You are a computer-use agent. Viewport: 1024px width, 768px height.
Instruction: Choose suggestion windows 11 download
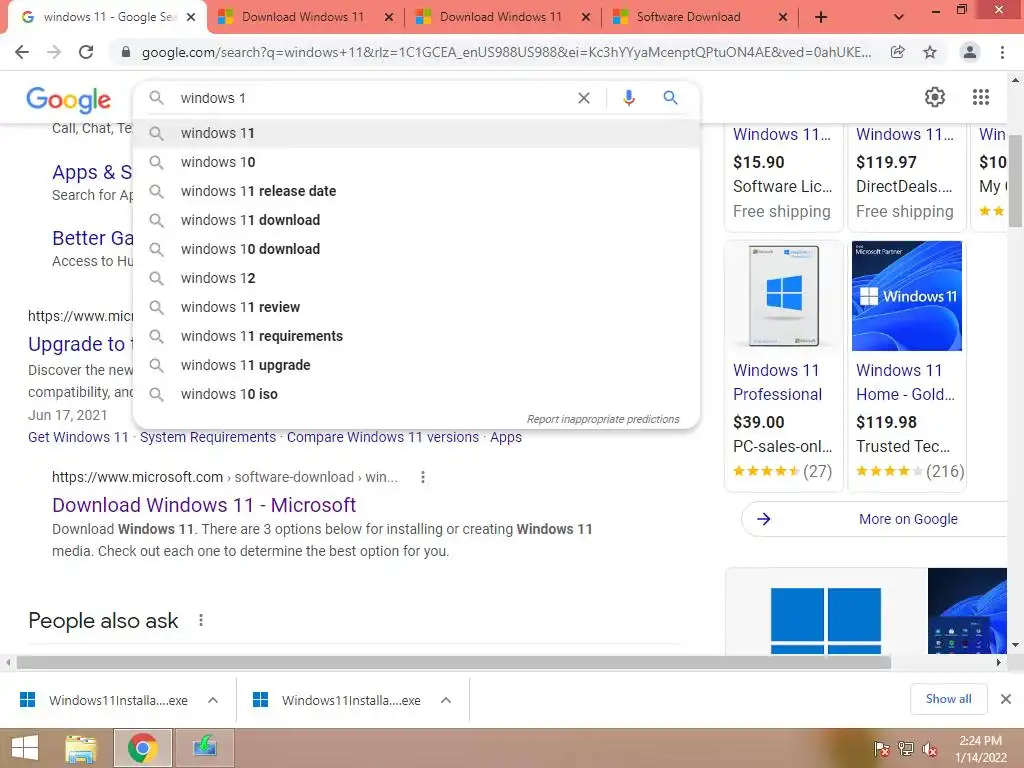tap(417, 220)
